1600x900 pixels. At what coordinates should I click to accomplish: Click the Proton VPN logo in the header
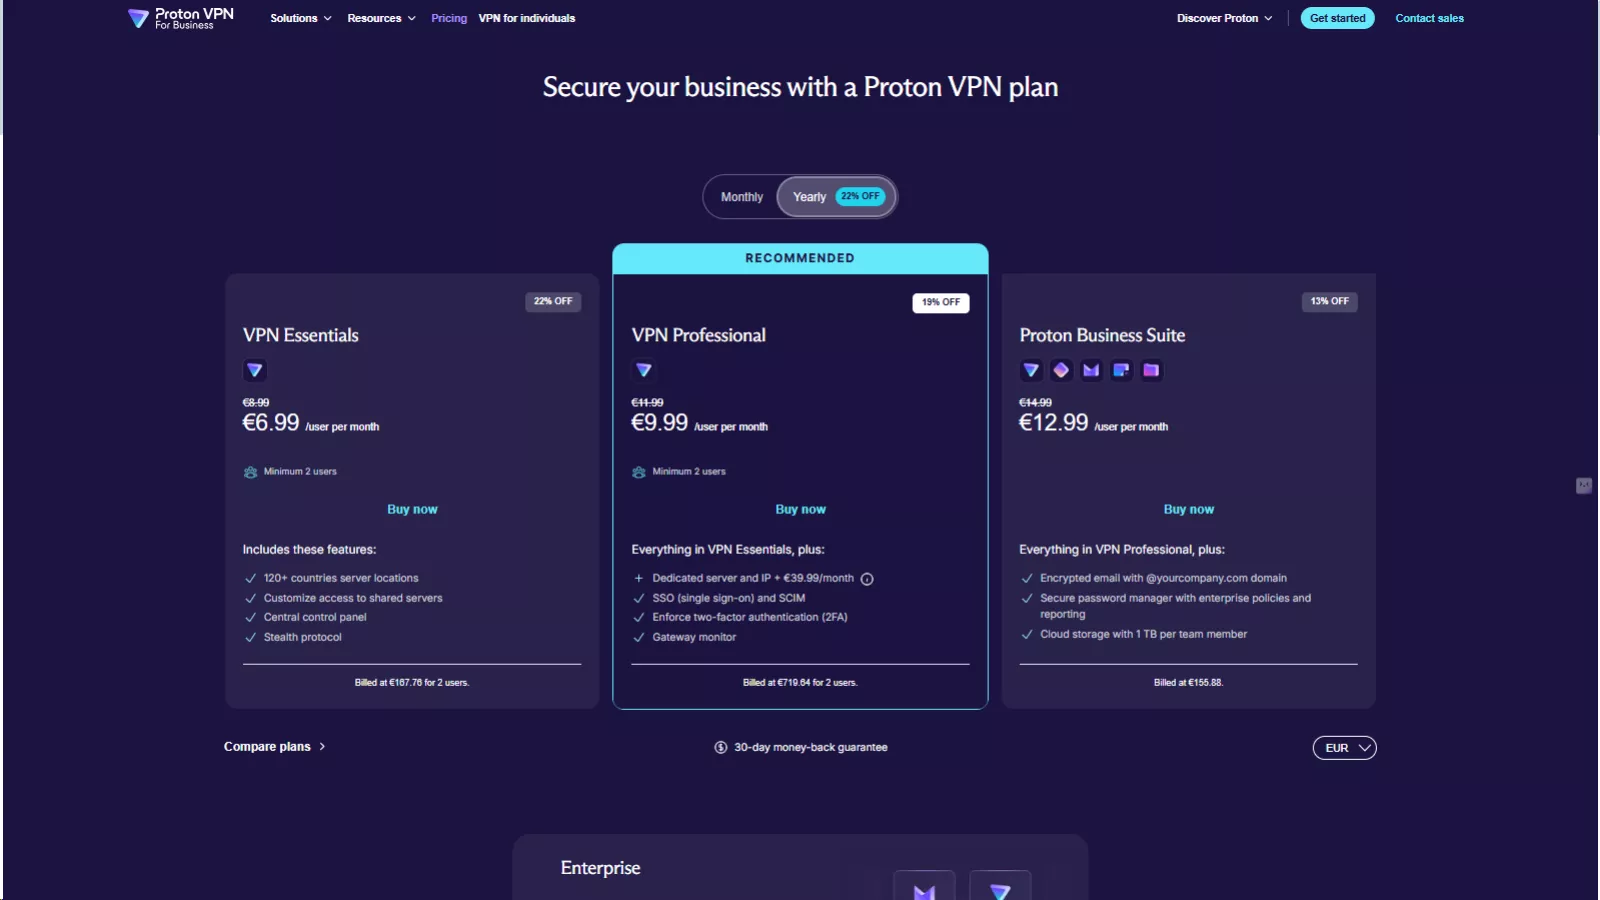point(178,17)
